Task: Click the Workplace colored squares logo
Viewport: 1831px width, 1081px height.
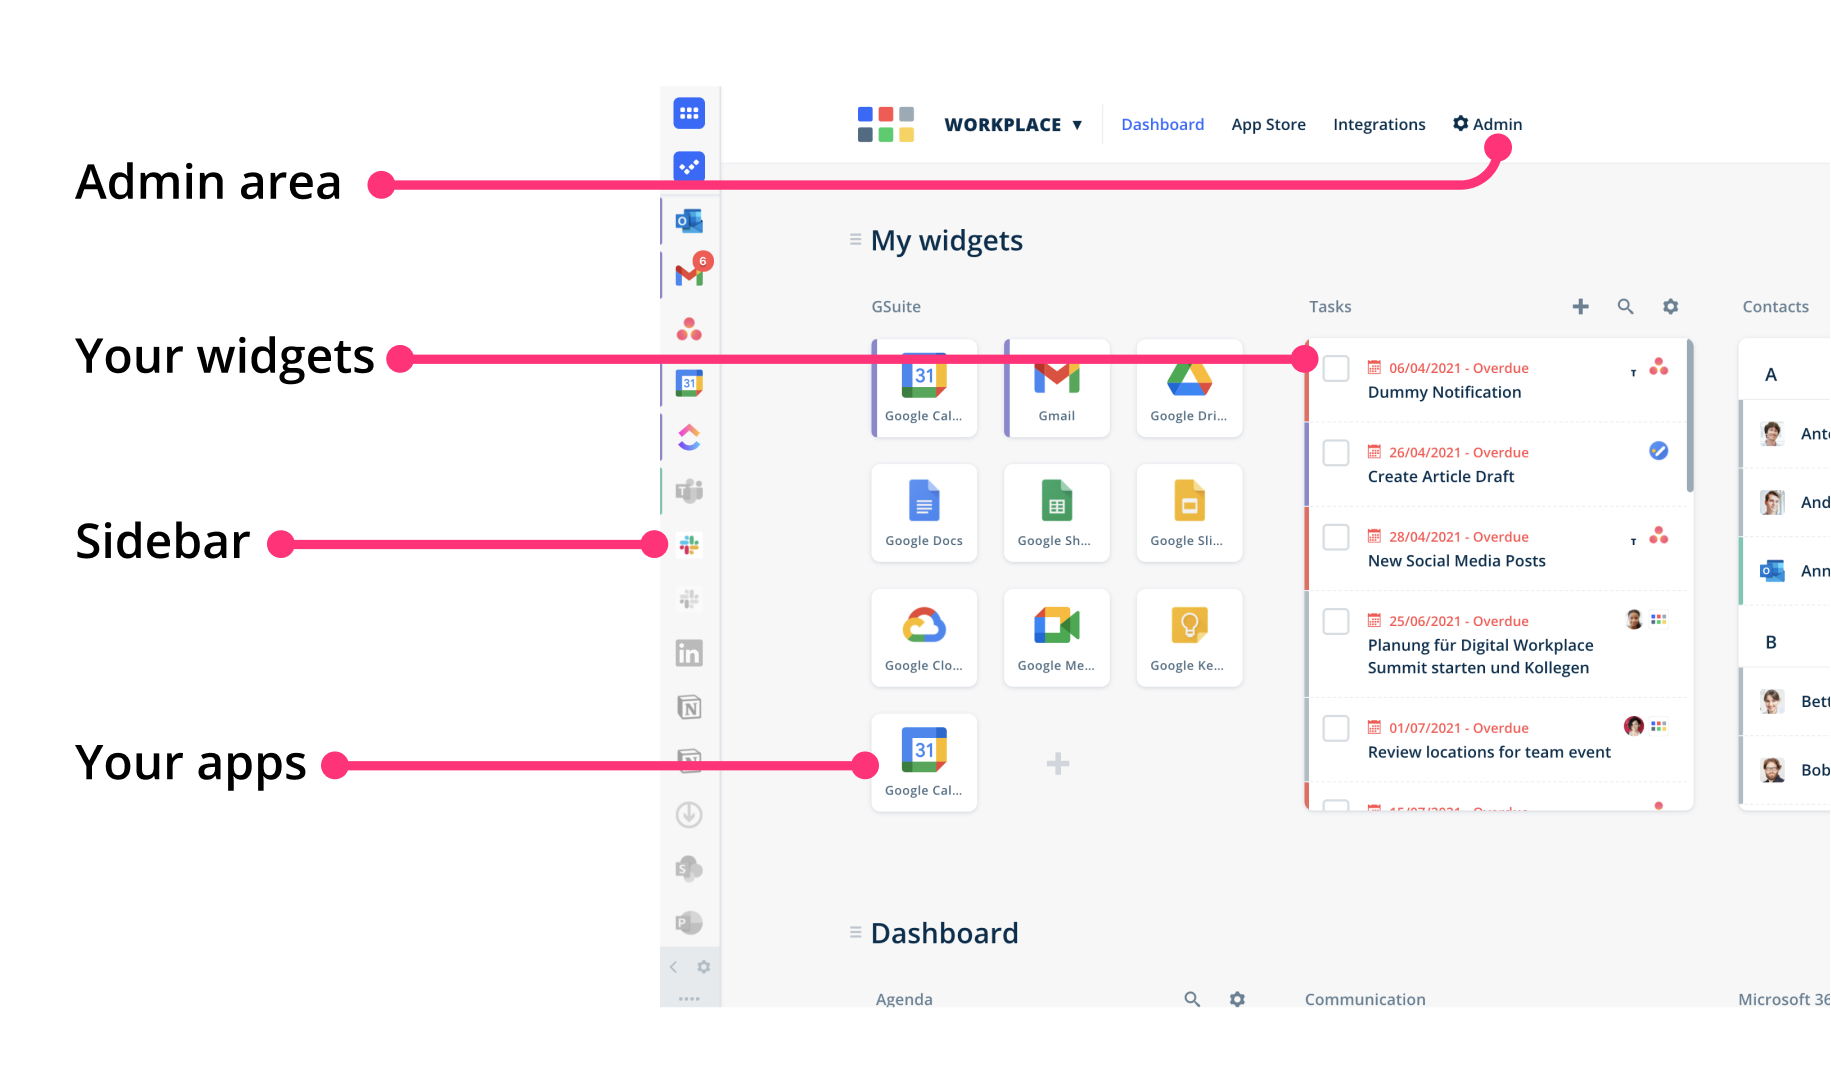Action: (x=886, y=124)
